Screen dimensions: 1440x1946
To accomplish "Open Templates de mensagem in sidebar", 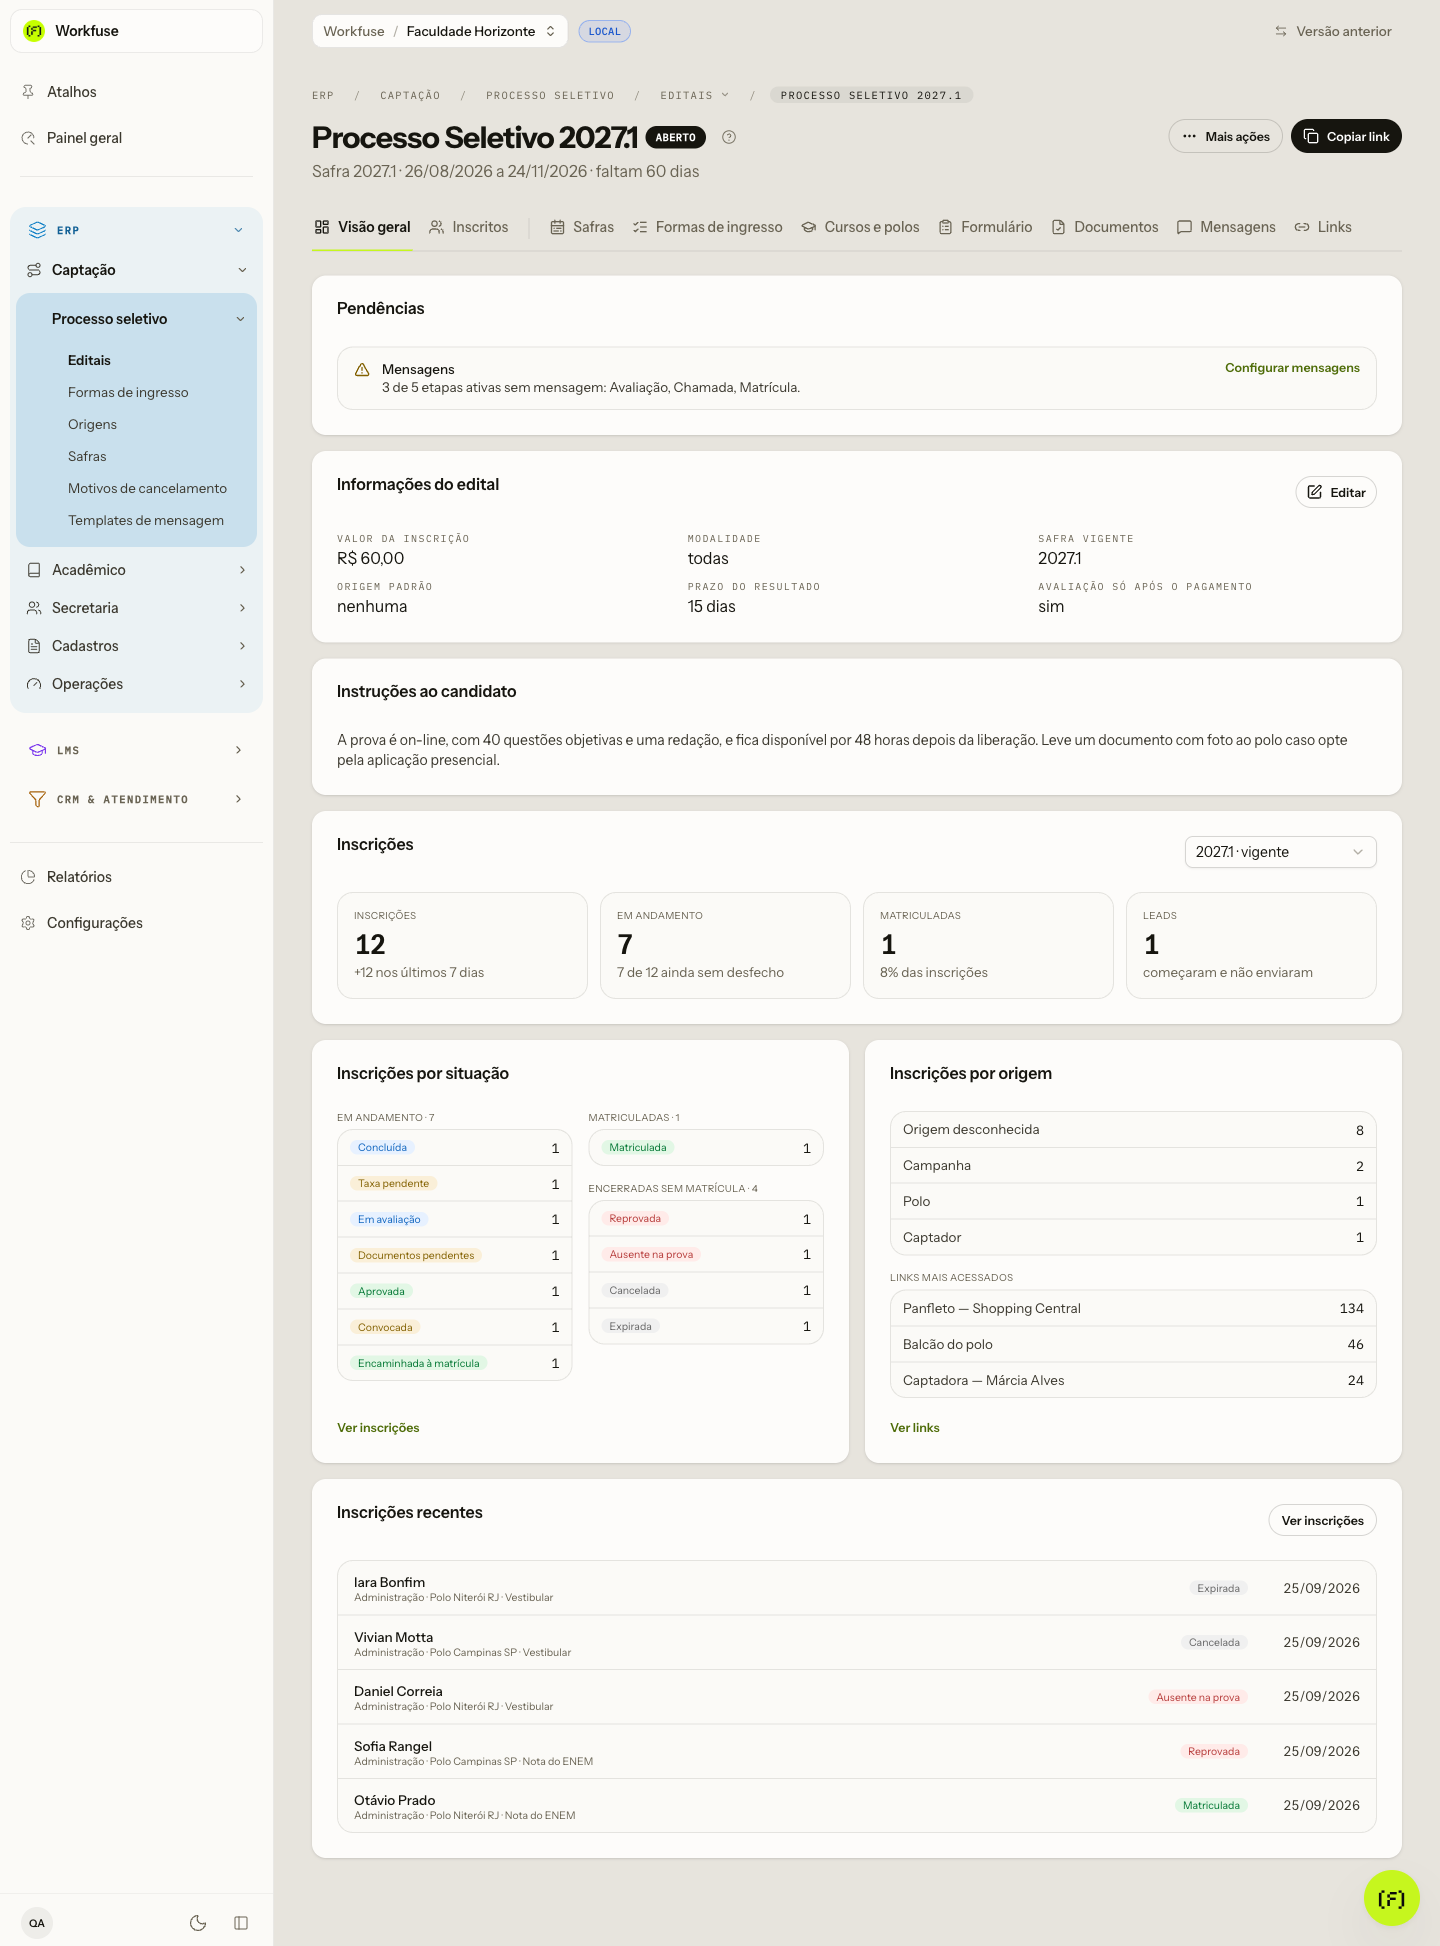I will coord(146,520).
